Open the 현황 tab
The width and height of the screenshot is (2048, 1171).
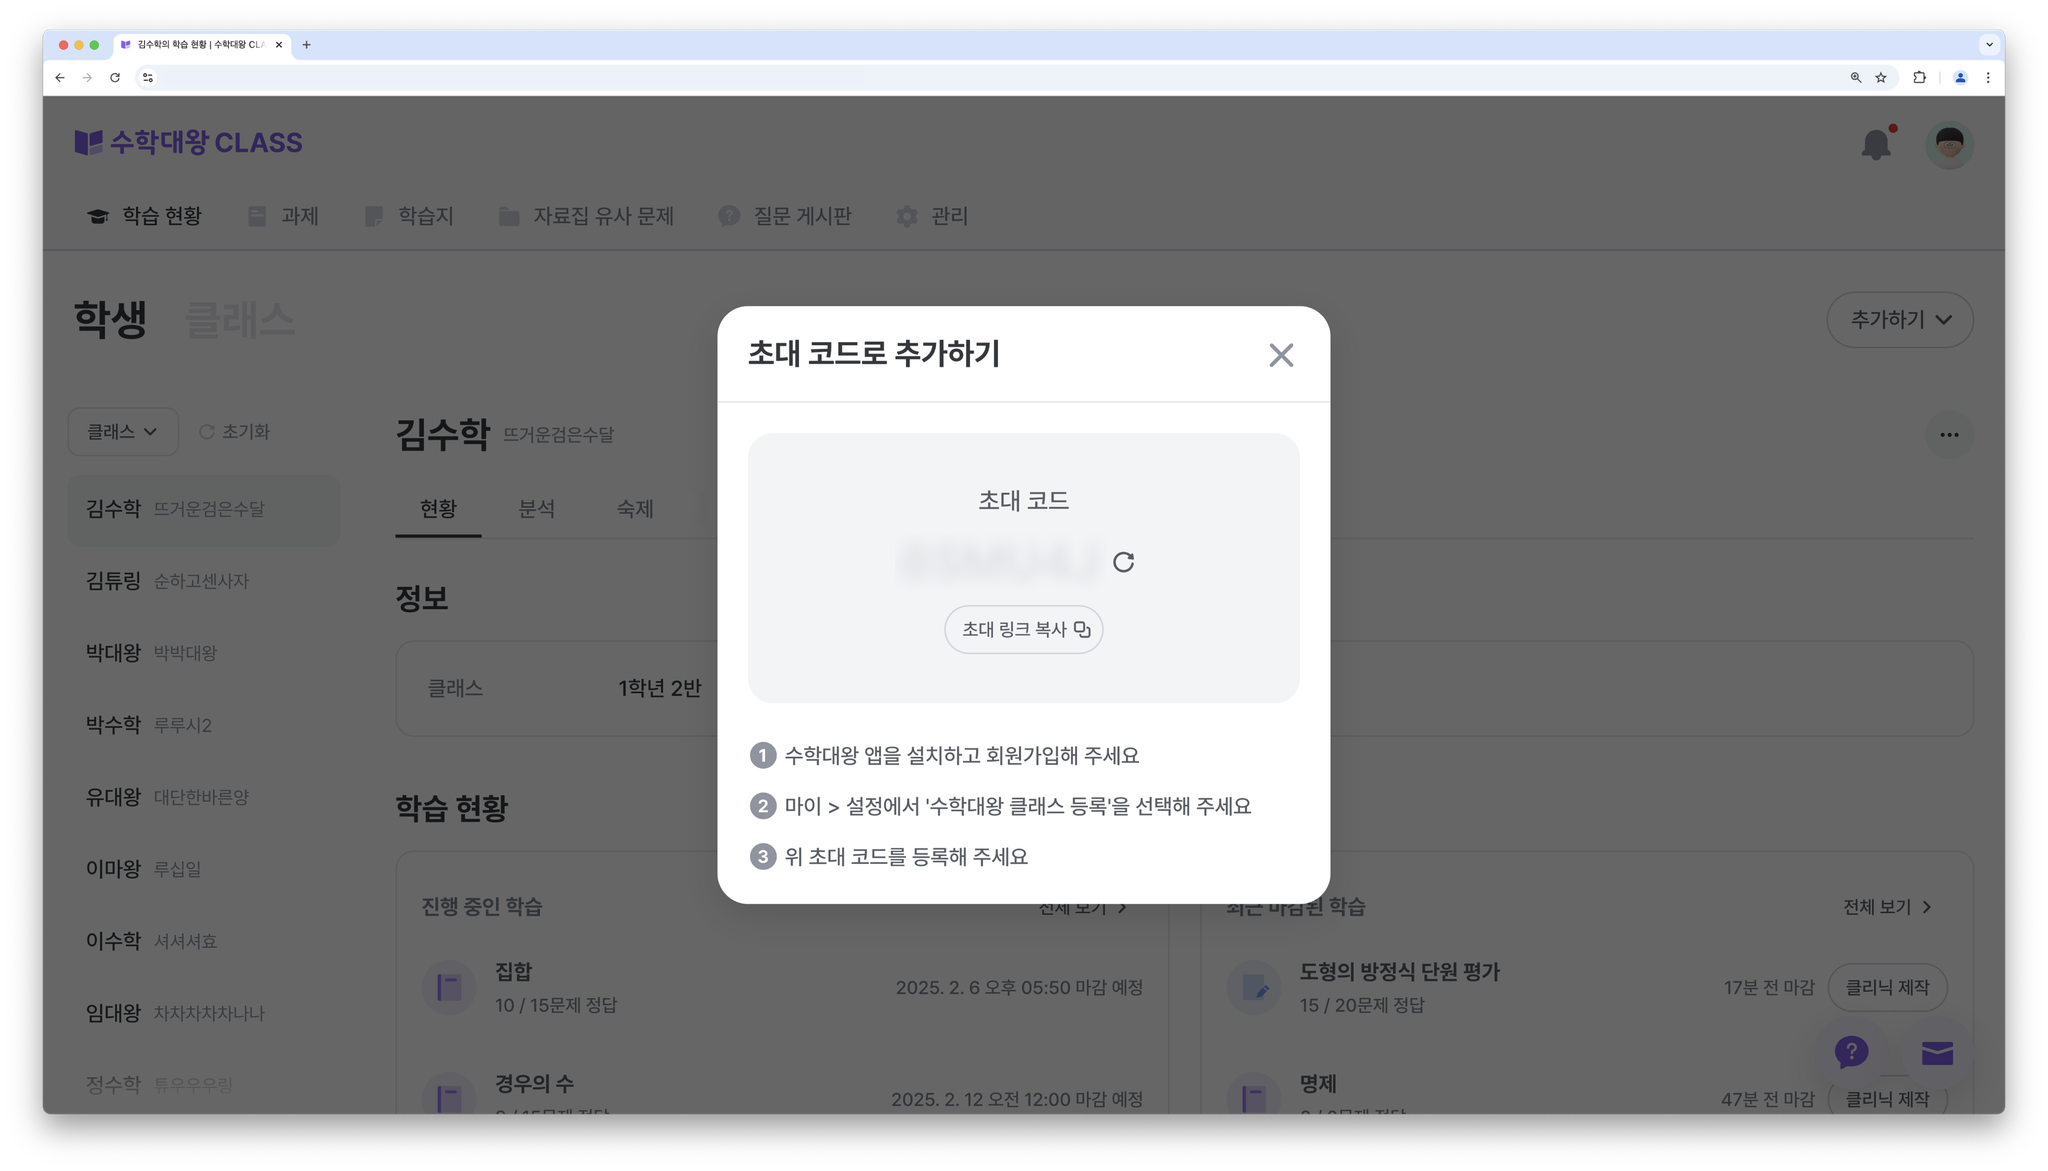coord(438,509)
